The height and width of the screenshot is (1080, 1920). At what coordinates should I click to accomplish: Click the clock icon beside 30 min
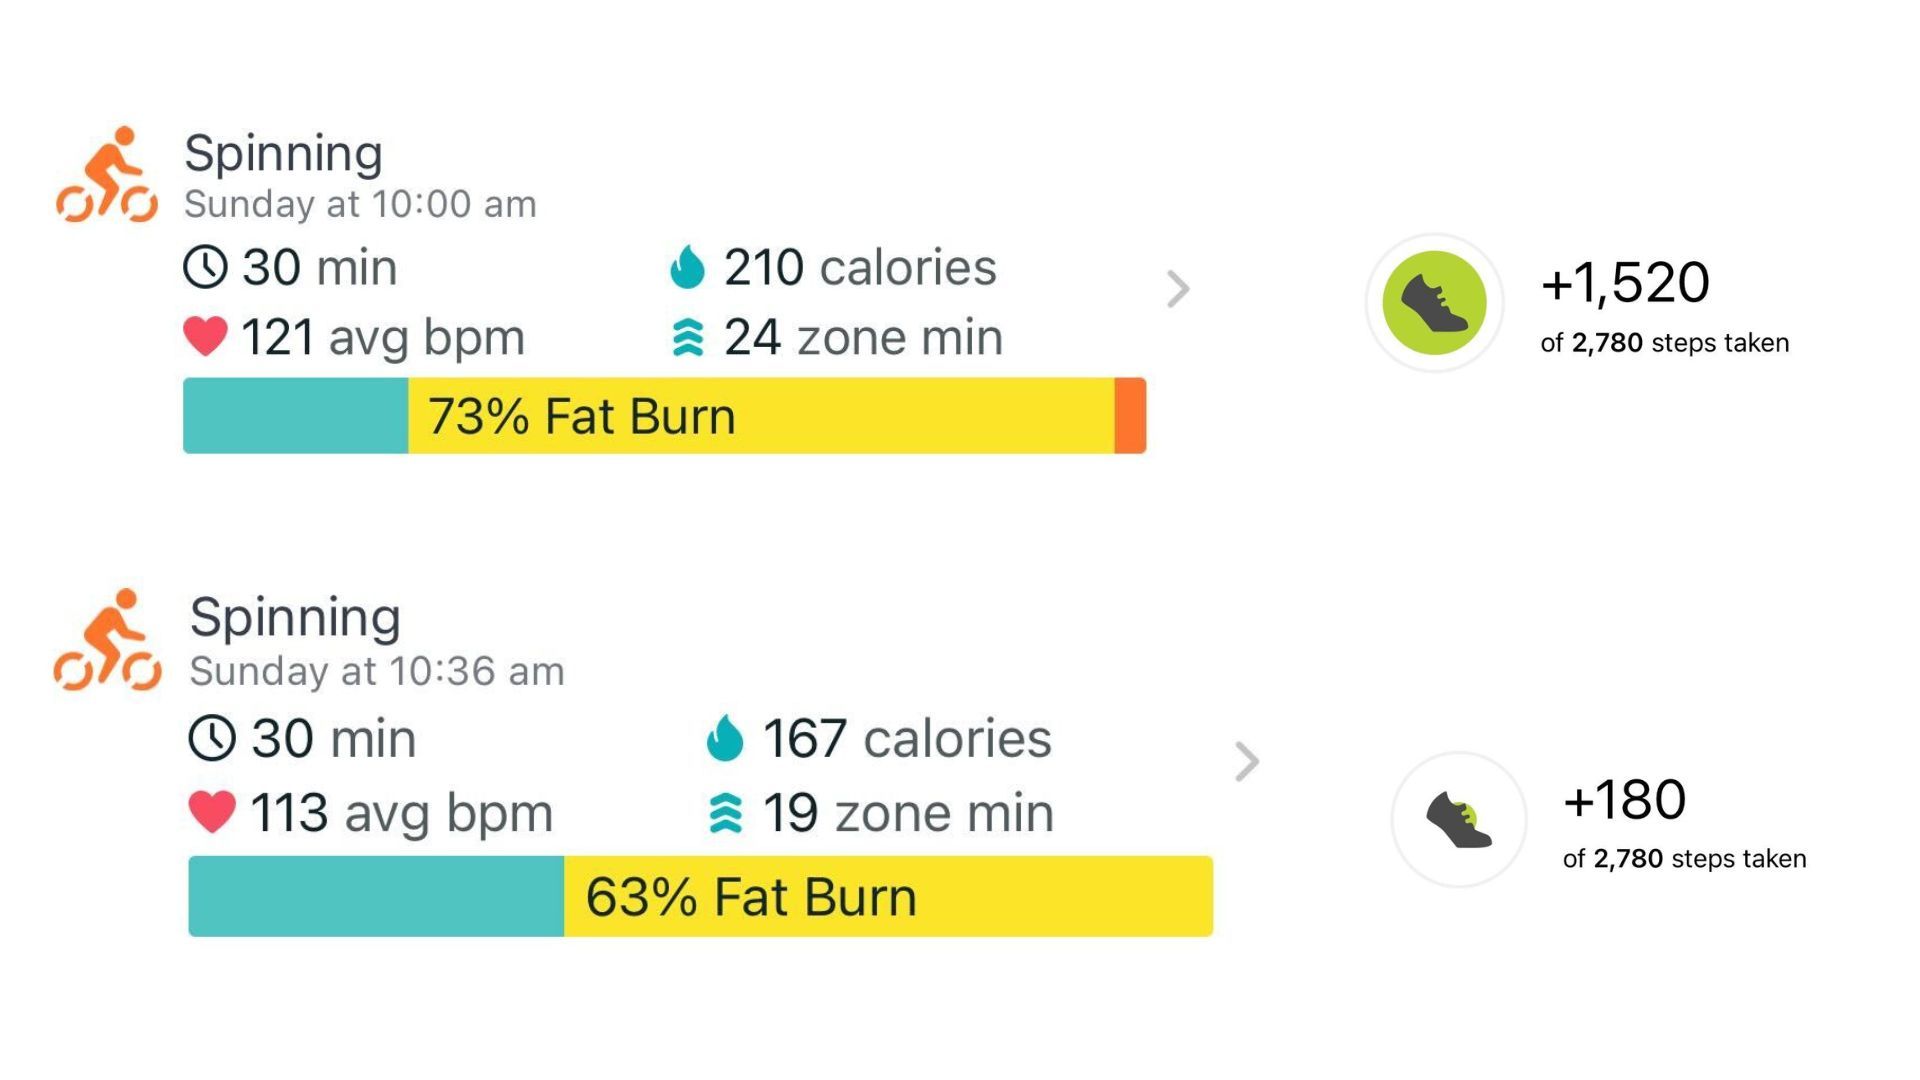(205, 266)
